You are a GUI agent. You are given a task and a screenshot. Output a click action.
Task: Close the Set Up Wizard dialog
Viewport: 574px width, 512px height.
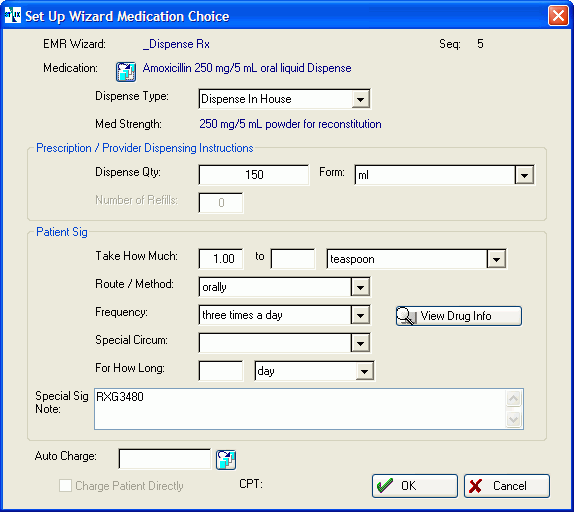coord(558,16)
